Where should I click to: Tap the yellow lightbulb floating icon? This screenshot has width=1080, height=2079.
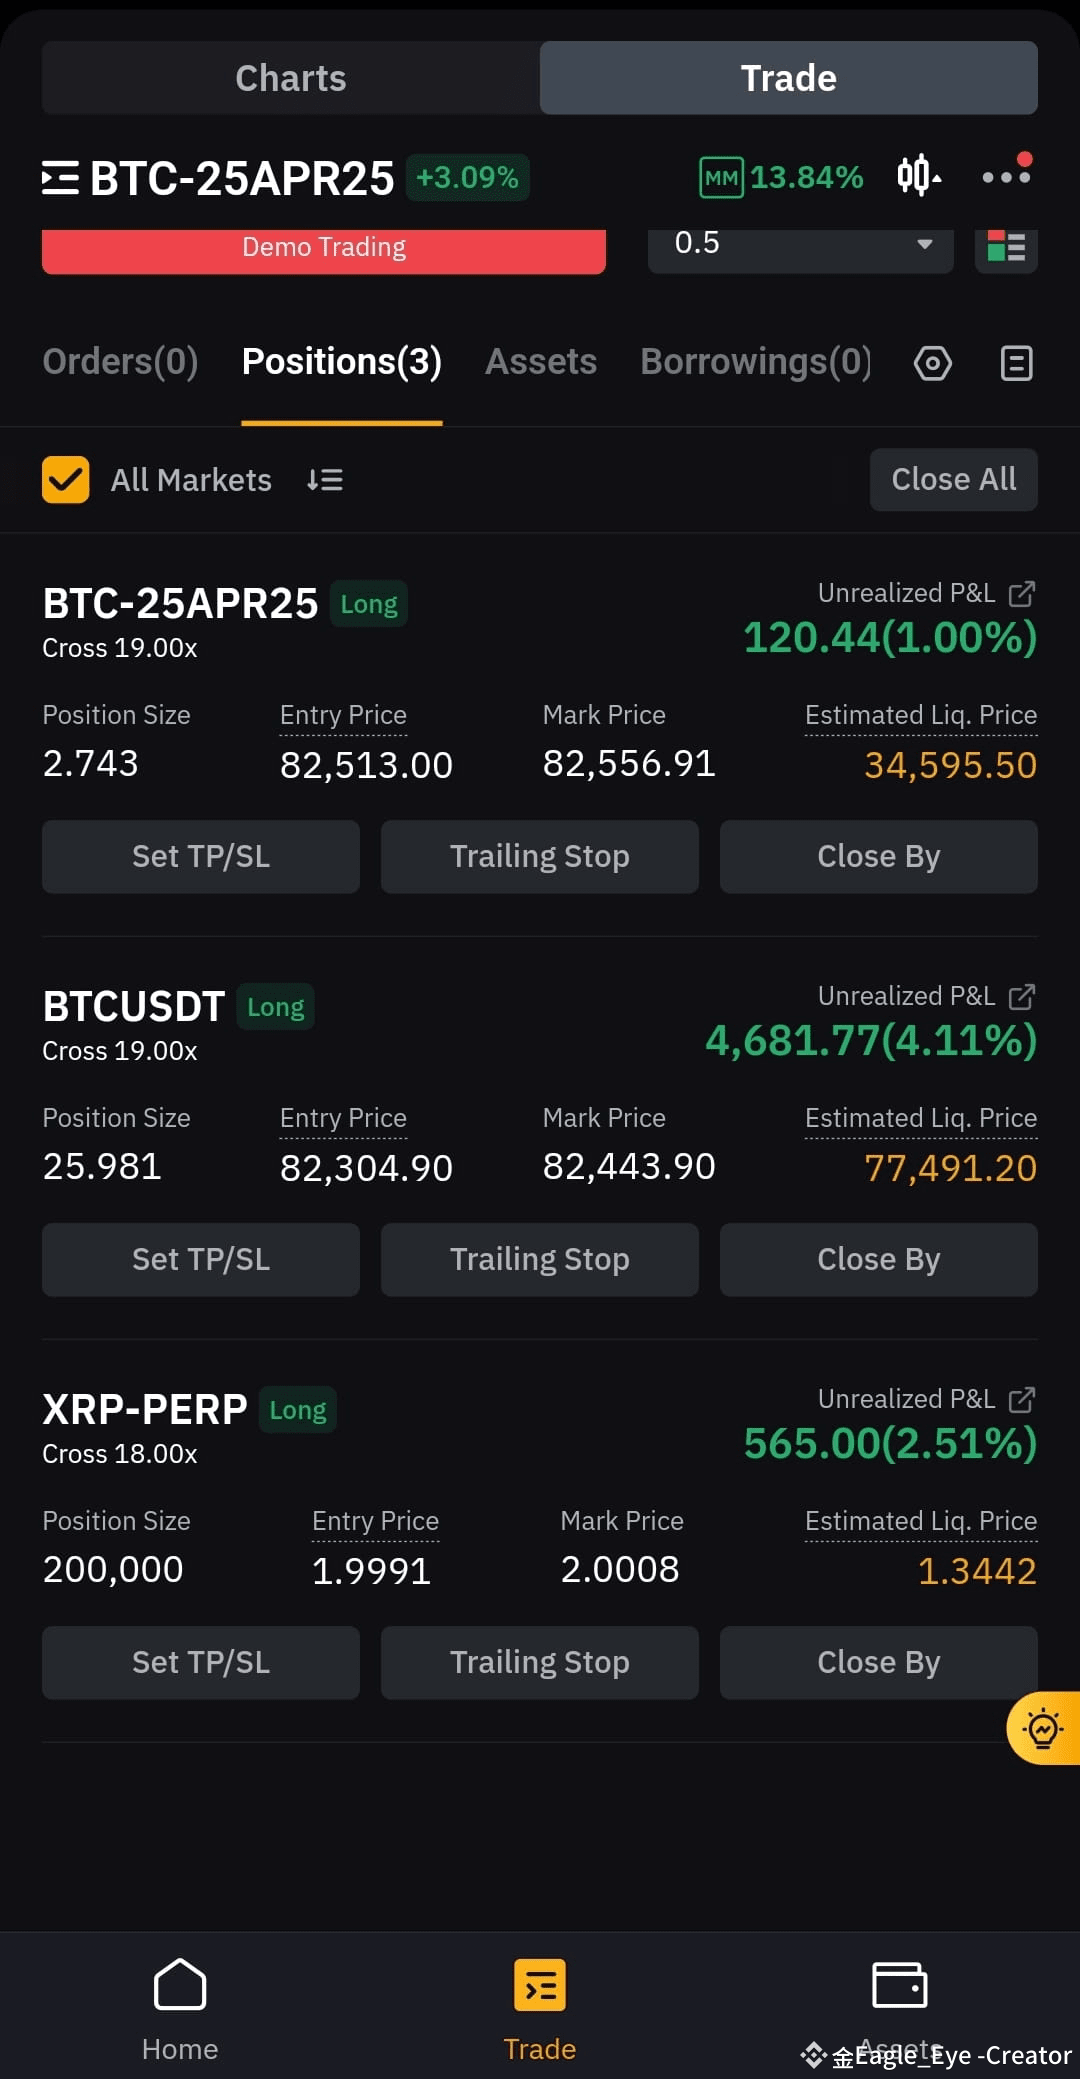(x=1043, y=1728)
